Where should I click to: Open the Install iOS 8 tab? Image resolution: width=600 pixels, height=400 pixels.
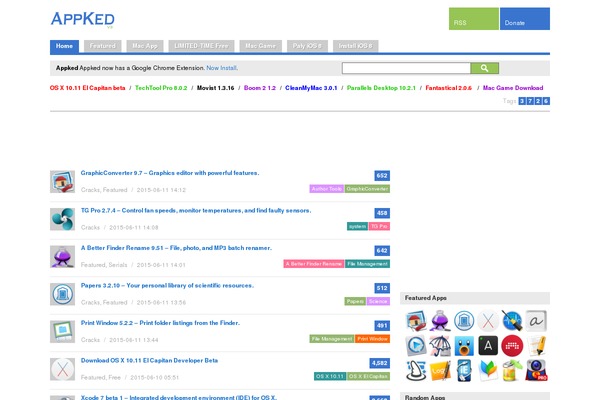(x=355, y=46)
